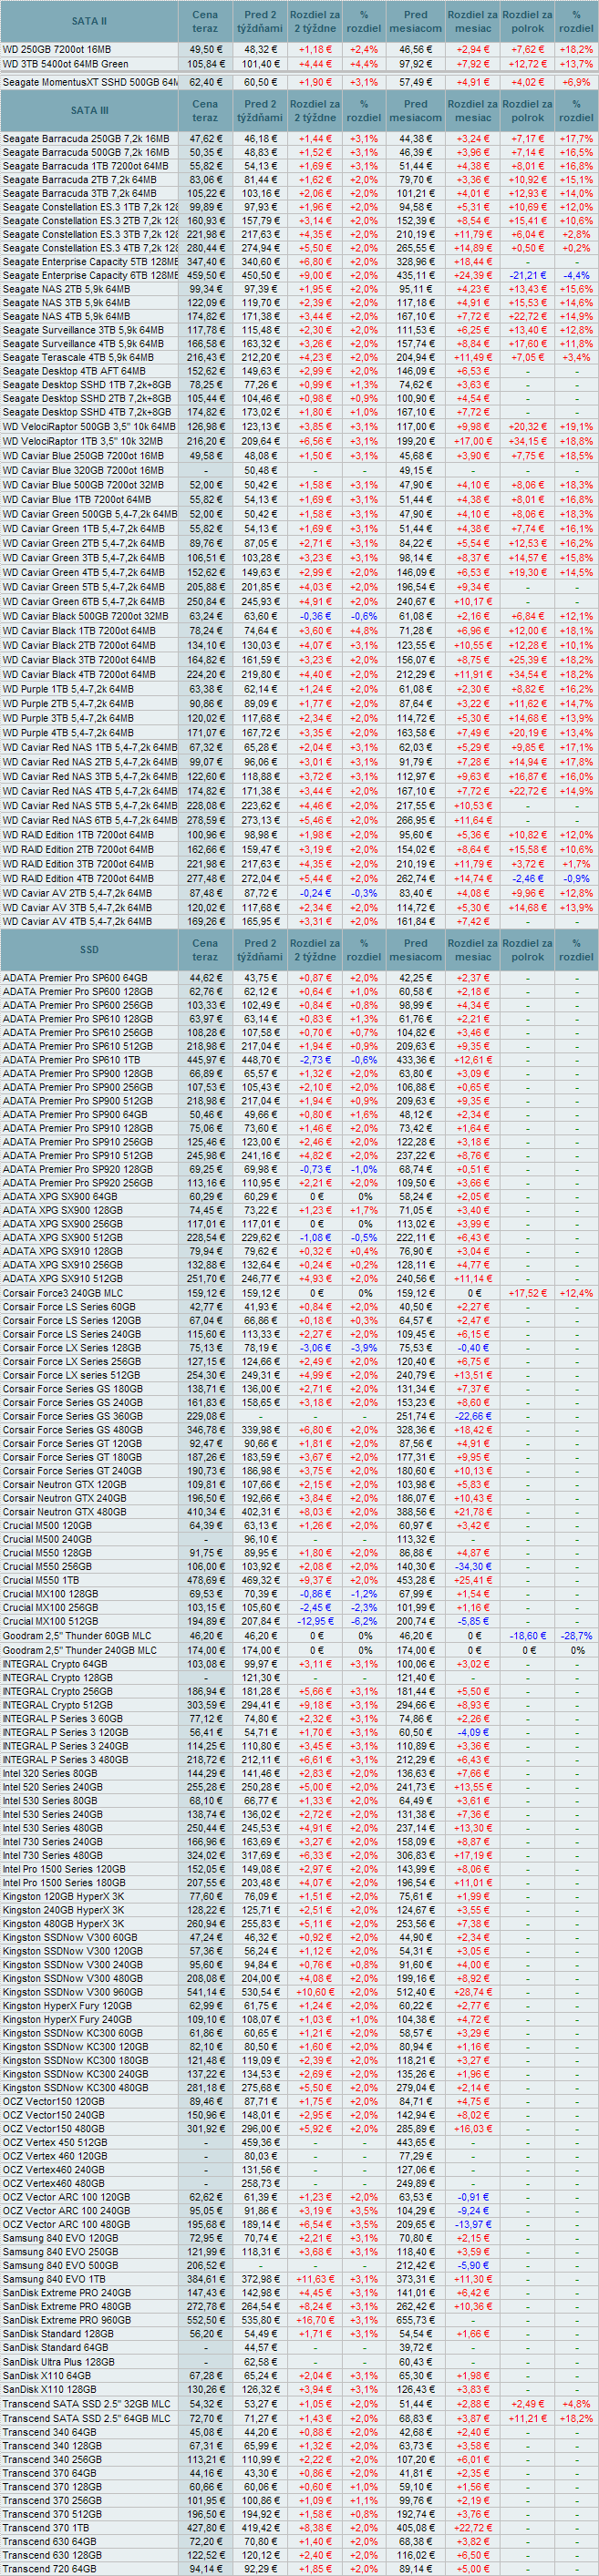Select Pred mesiacom header in SATA III section
This screenshot has width=599, height=2576.
click(415, 110)
